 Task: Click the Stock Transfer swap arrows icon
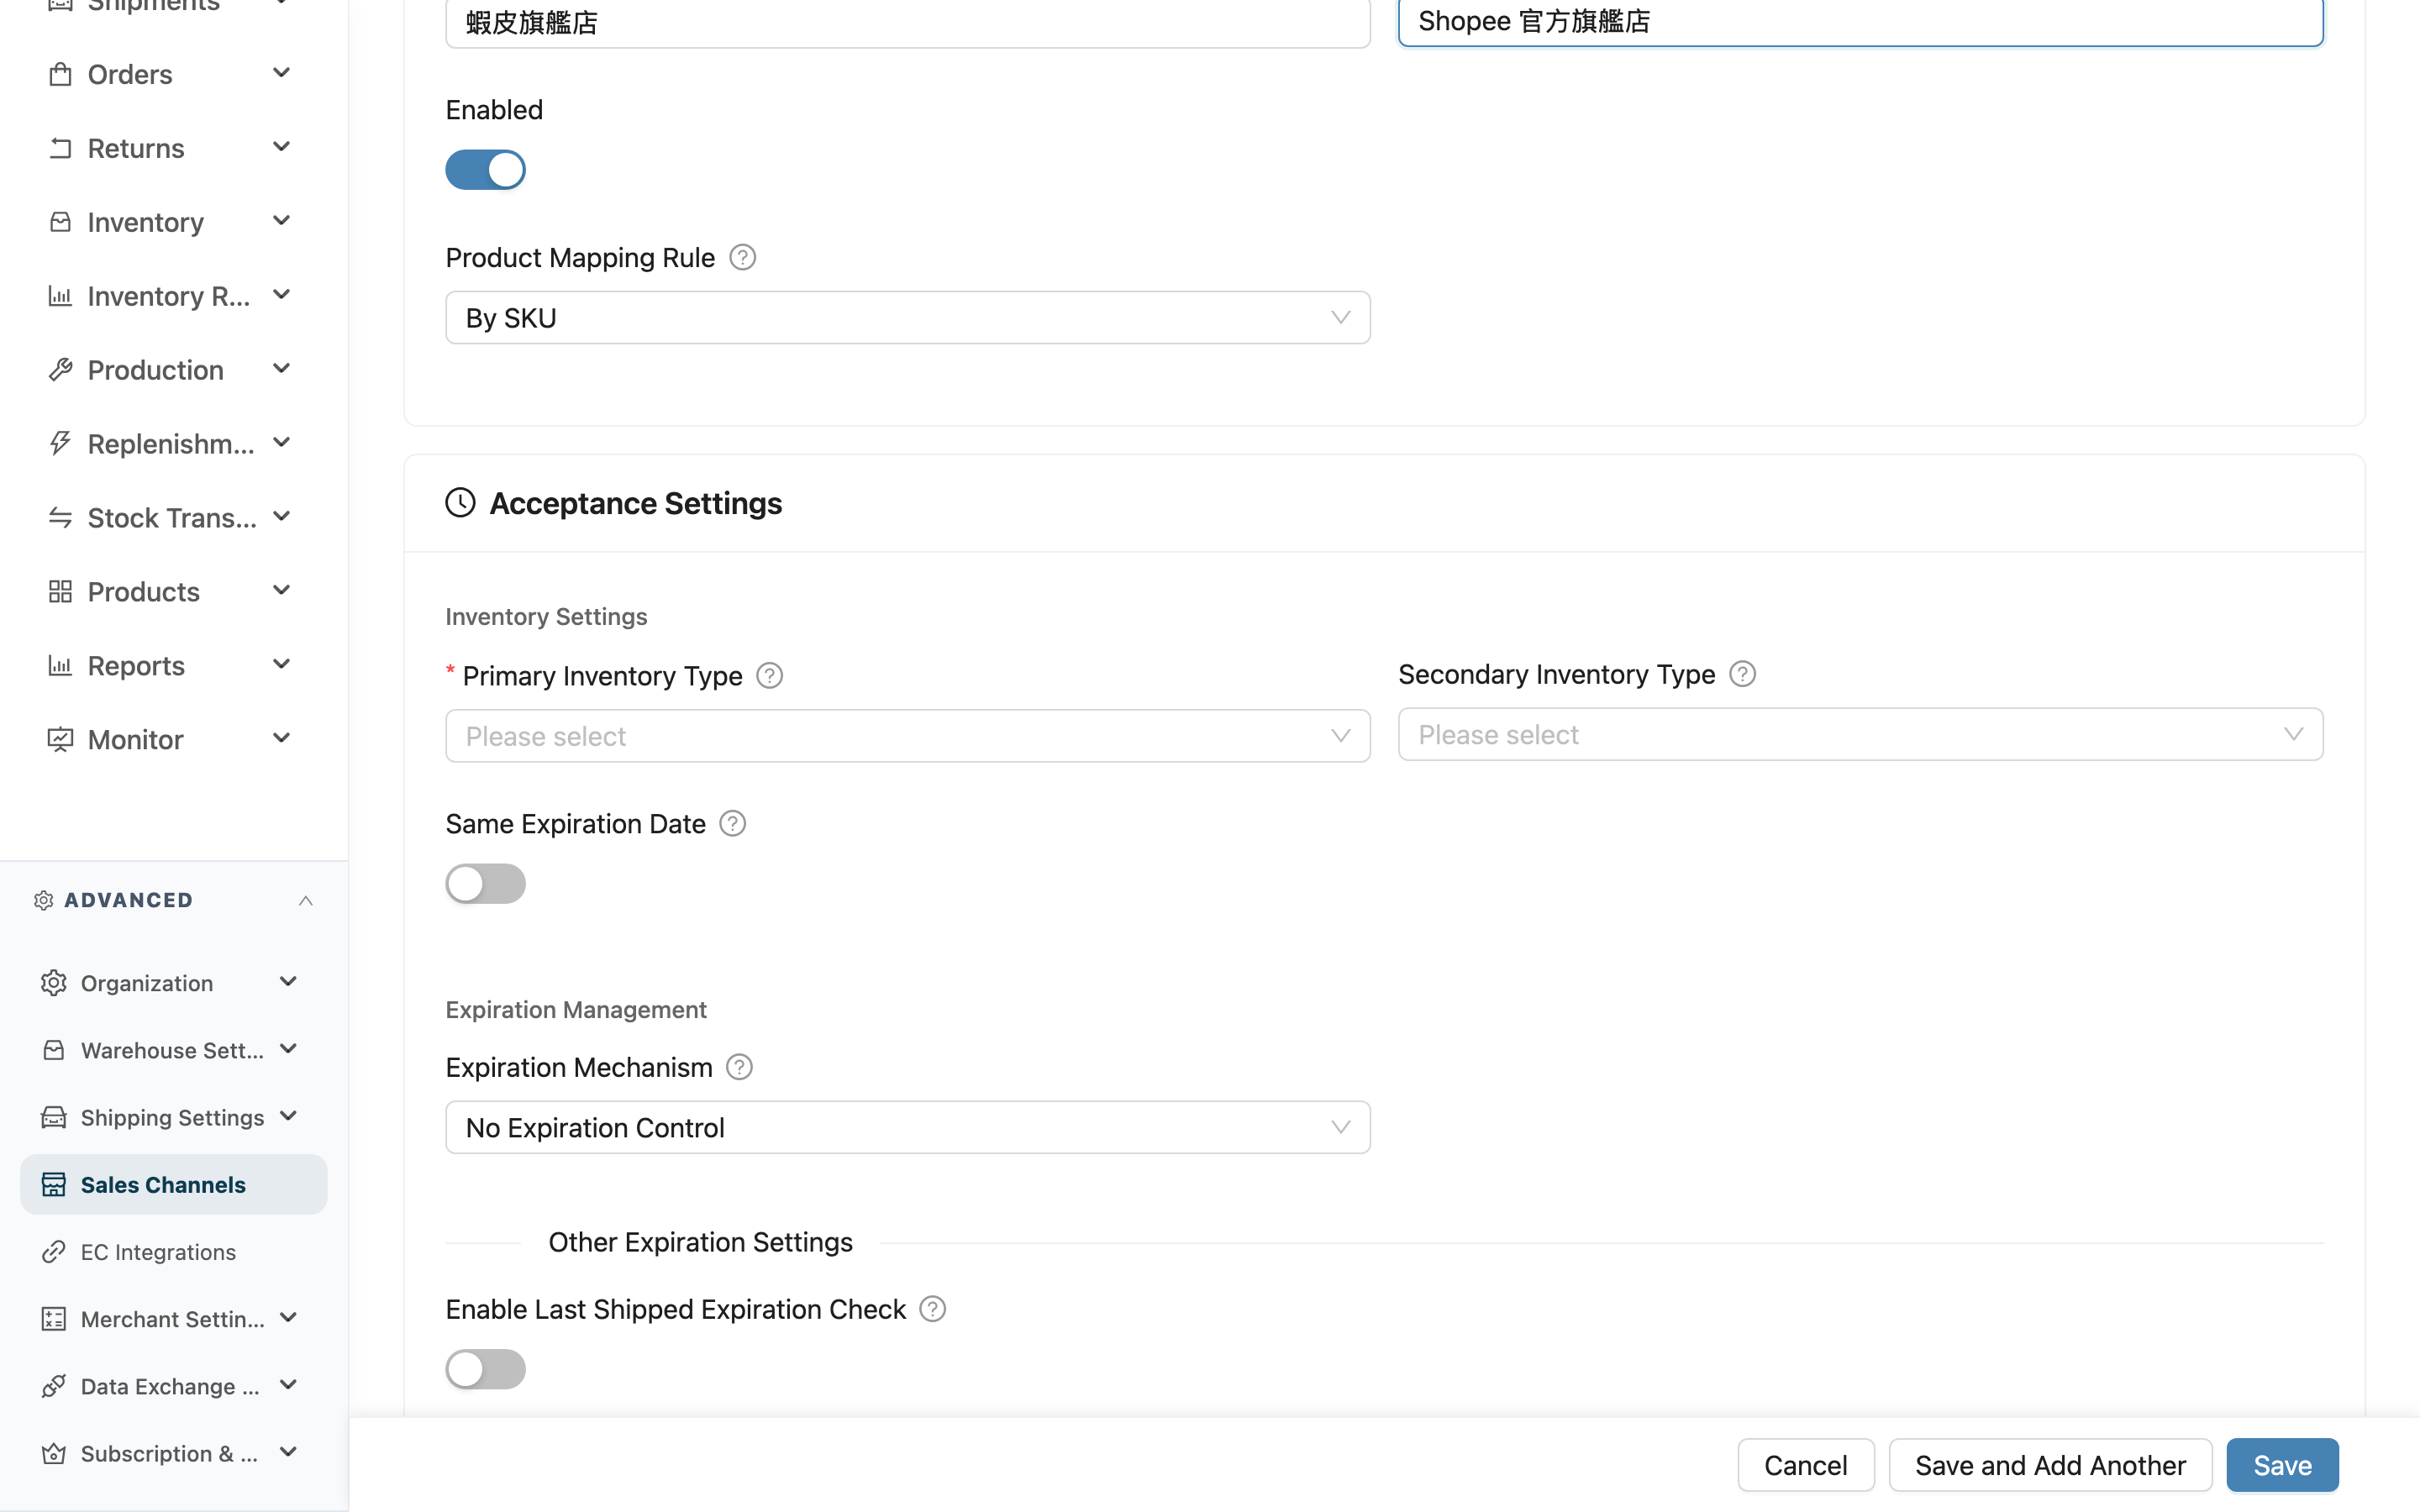tap(60, 518)
